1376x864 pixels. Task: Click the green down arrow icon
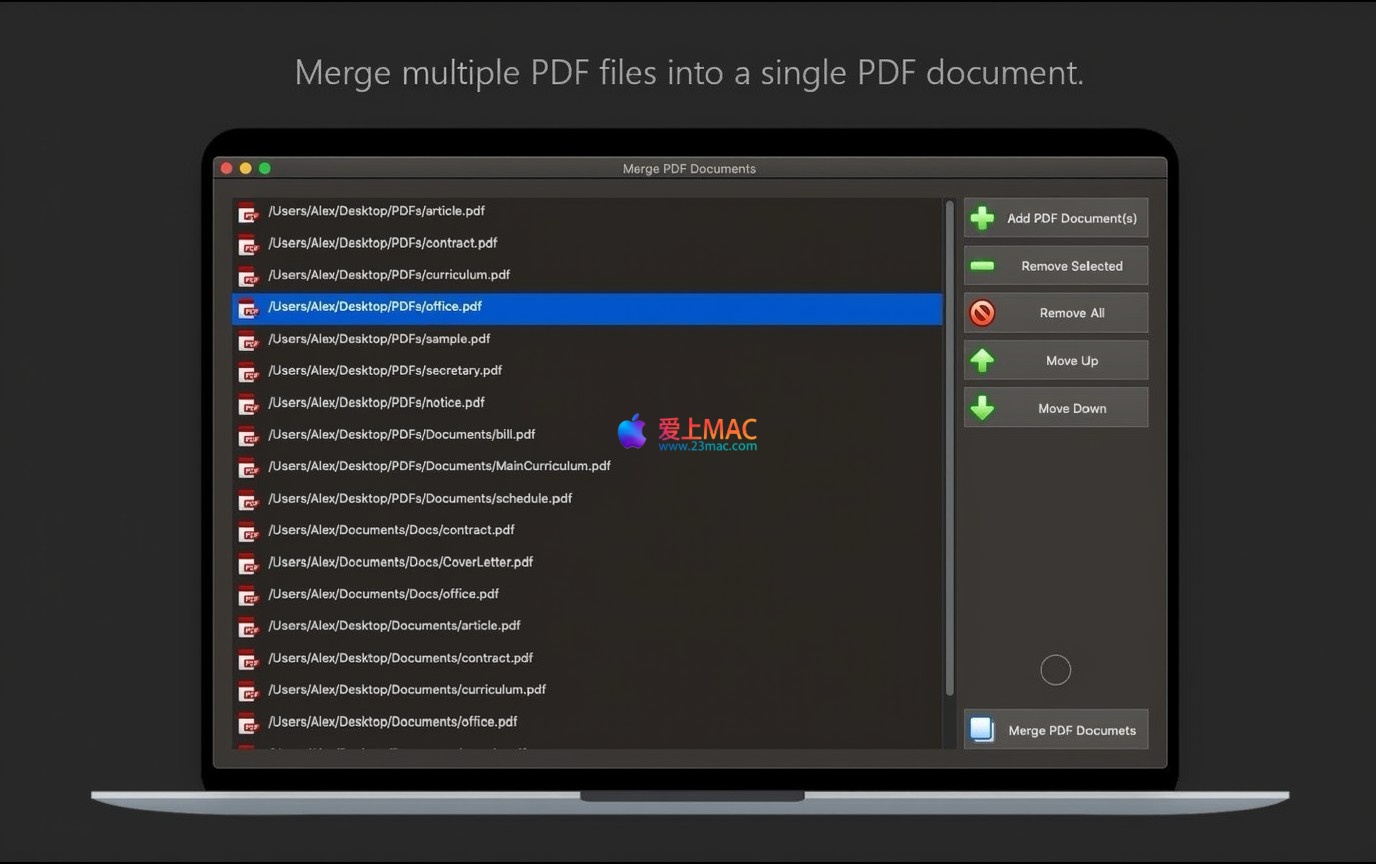(983, 408)
